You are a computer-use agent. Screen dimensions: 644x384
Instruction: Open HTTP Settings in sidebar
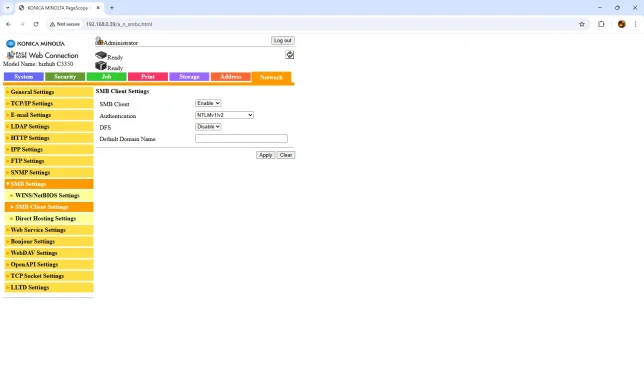tap(49, 138)
